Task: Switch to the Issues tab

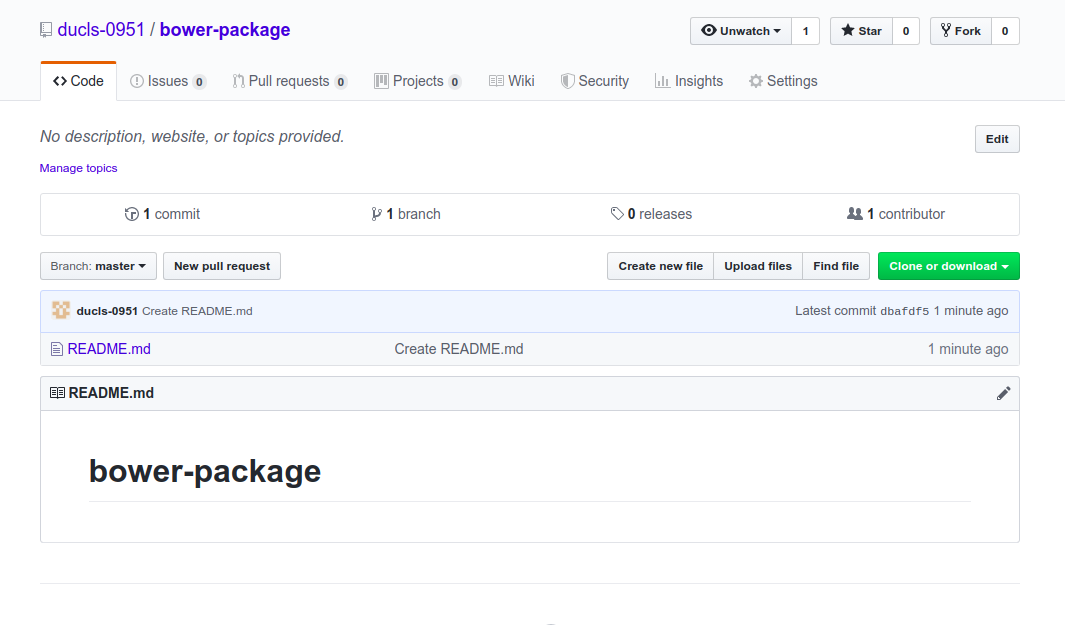Action: [x=168, y=81]
